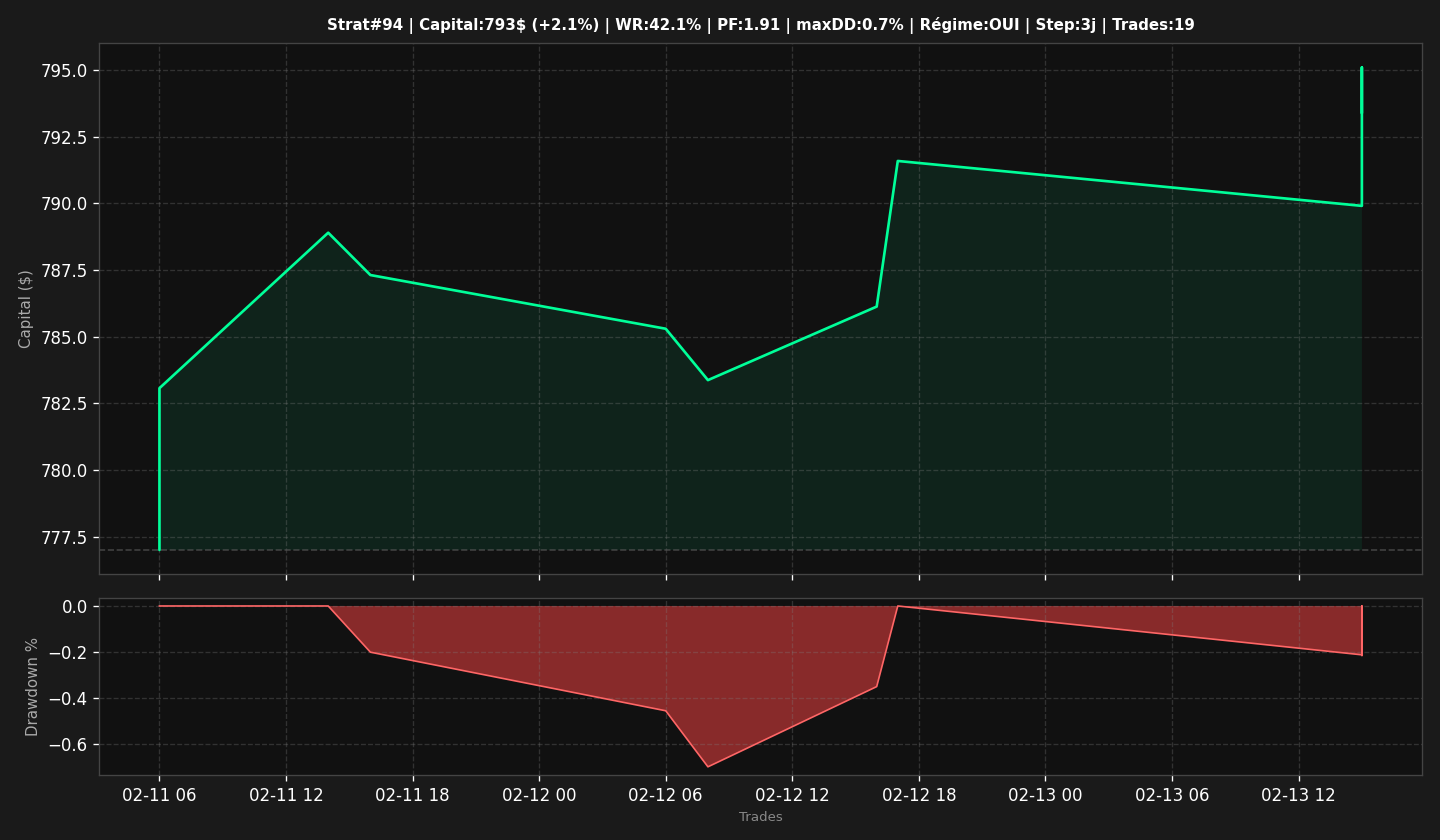Click the 787.5 capital axis label

tap(66, 271)
